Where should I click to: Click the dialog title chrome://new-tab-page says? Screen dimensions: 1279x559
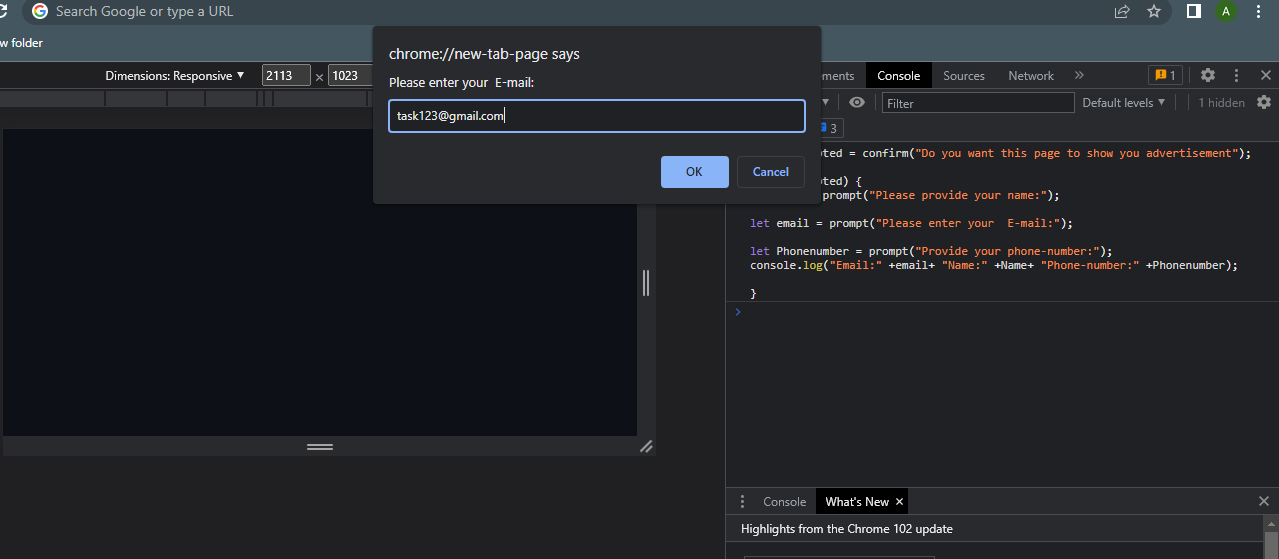point(484,54)
